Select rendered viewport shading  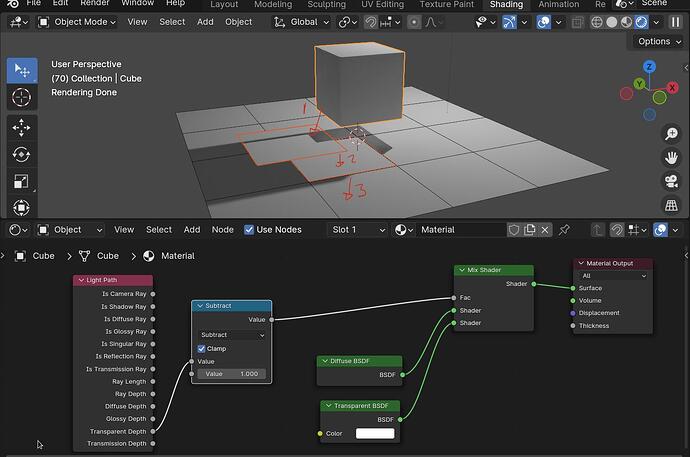point(641,22)
